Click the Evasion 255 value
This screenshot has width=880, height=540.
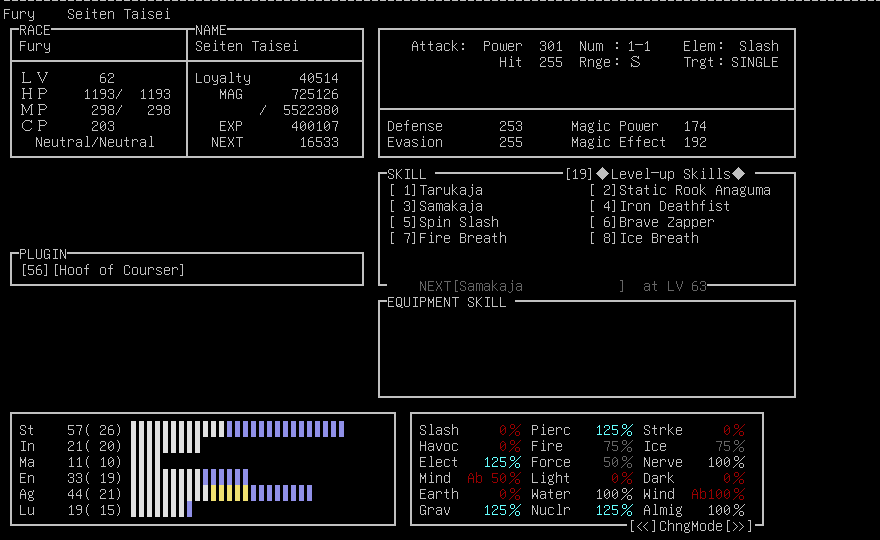coord(511,142)
